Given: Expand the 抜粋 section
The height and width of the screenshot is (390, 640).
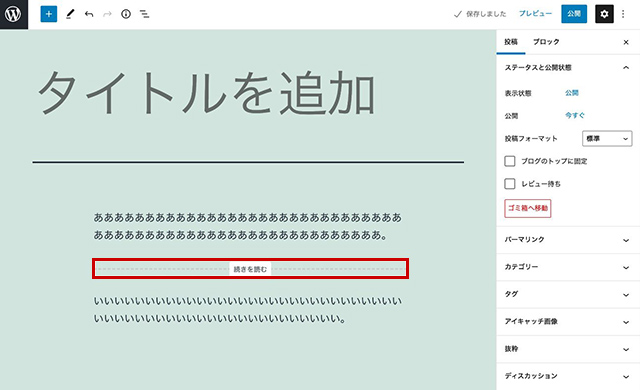Looking at the screenshot, I should [x=568, y=349].
